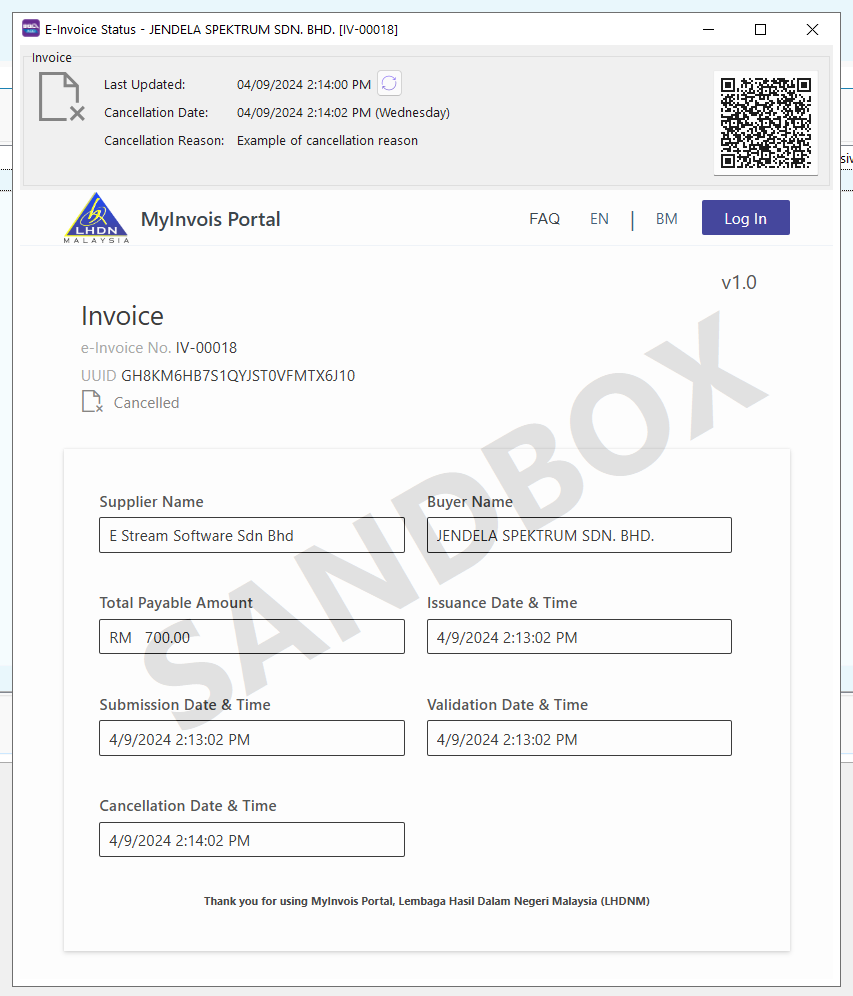853x996 pixels.
Task: Click the Buyer Name field
Action: tap(579, 535)
